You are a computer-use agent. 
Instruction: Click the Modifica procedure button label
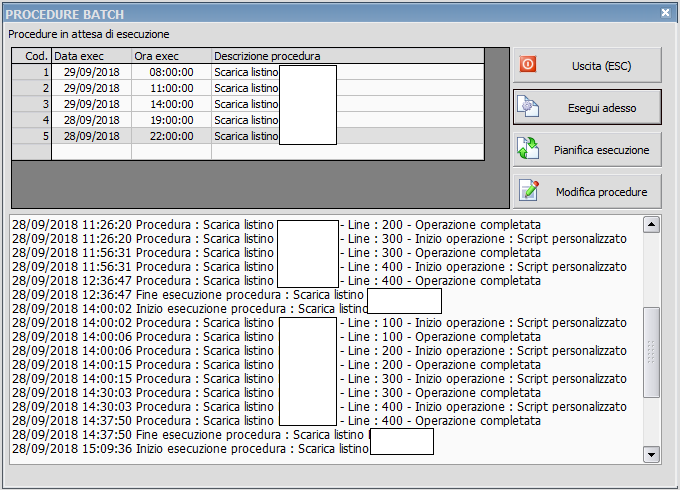click(602, 192)
